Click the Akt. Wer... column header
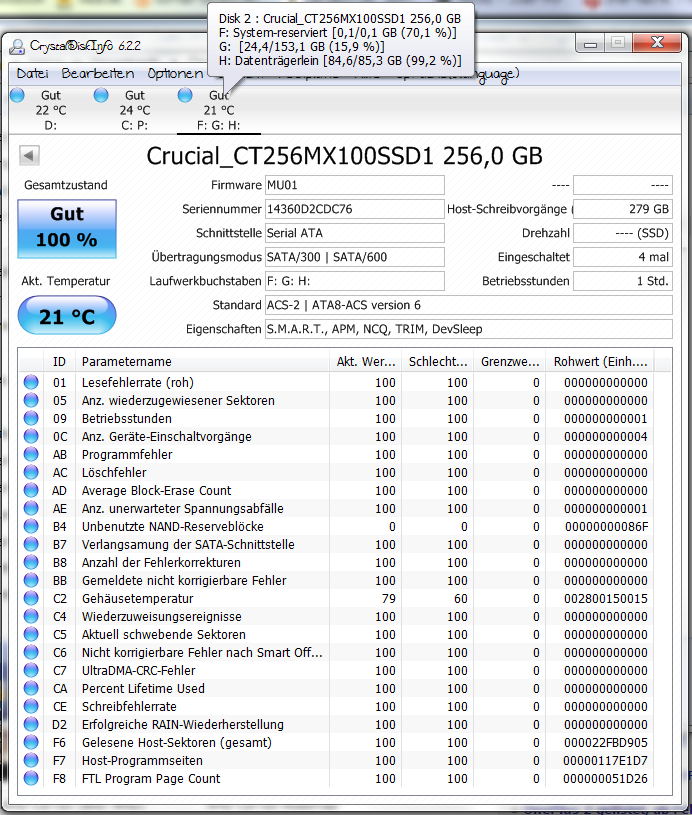Image resolution: width=692 pixels, height=815 pixels. click(x=365, y=361)
